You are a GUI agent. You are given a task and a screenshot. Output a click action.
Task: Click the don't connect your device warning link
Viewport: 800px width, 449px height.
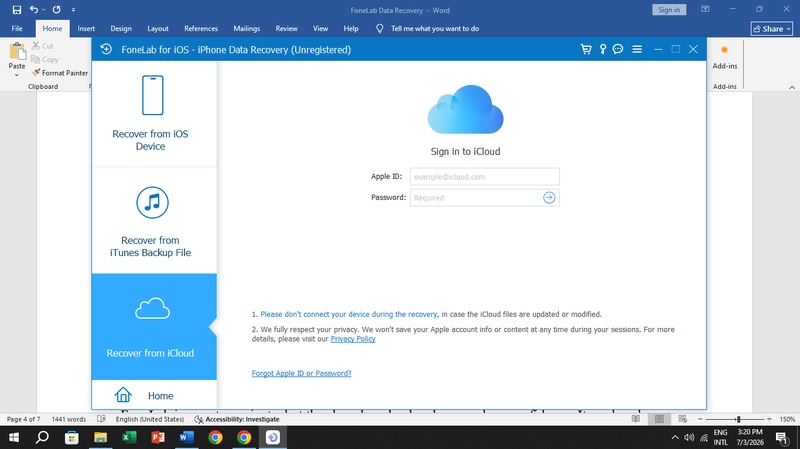(x=348, y=314)
